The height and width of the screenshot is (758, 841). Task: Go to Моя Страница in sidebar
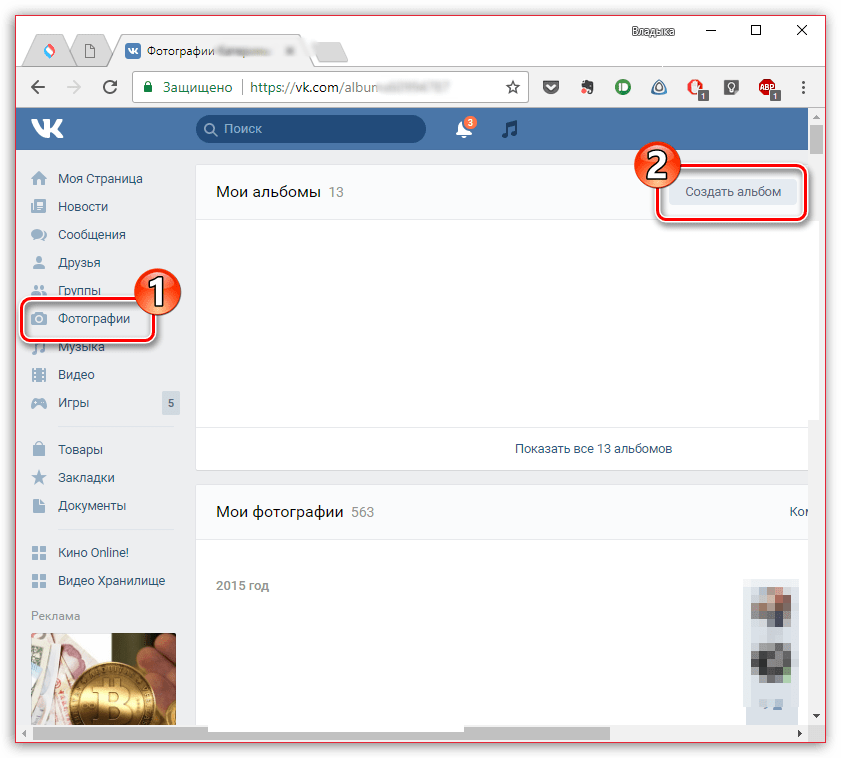pyautogui.click(x=100, y=179)
